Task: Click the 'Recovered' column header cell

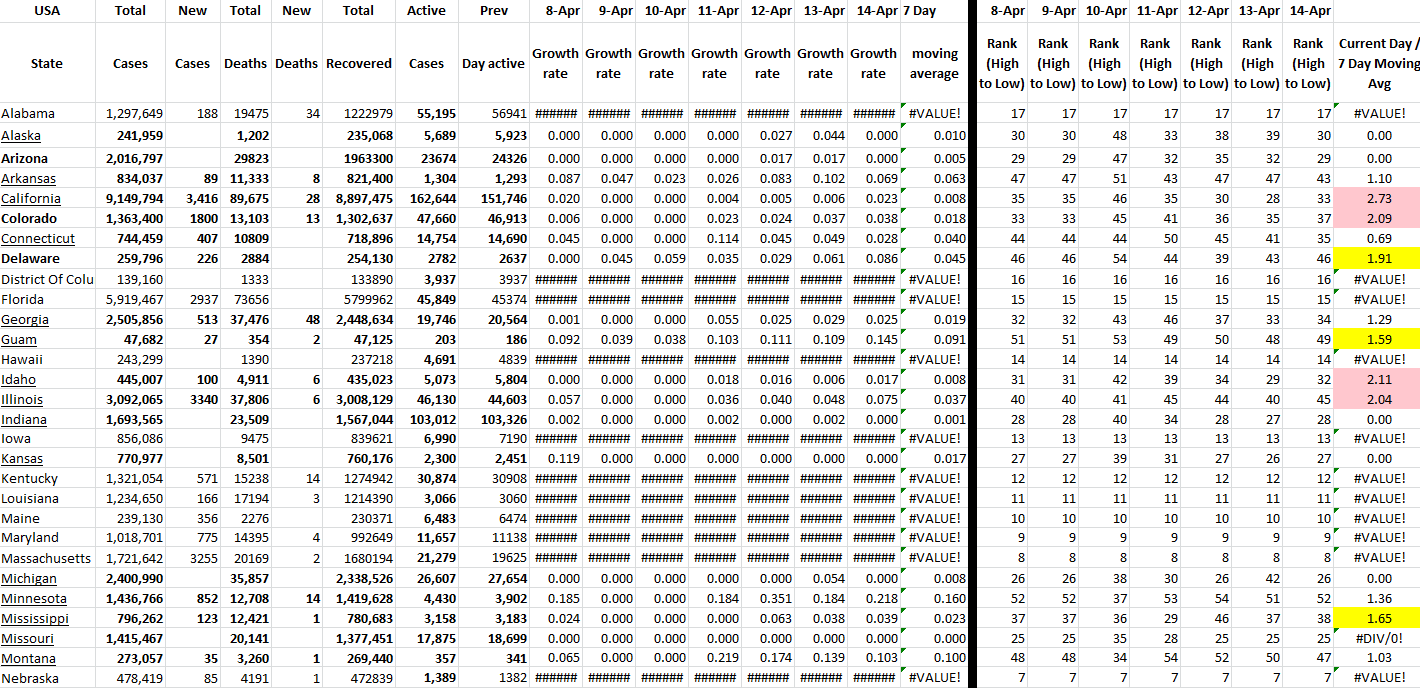Action: coord(358,63)
